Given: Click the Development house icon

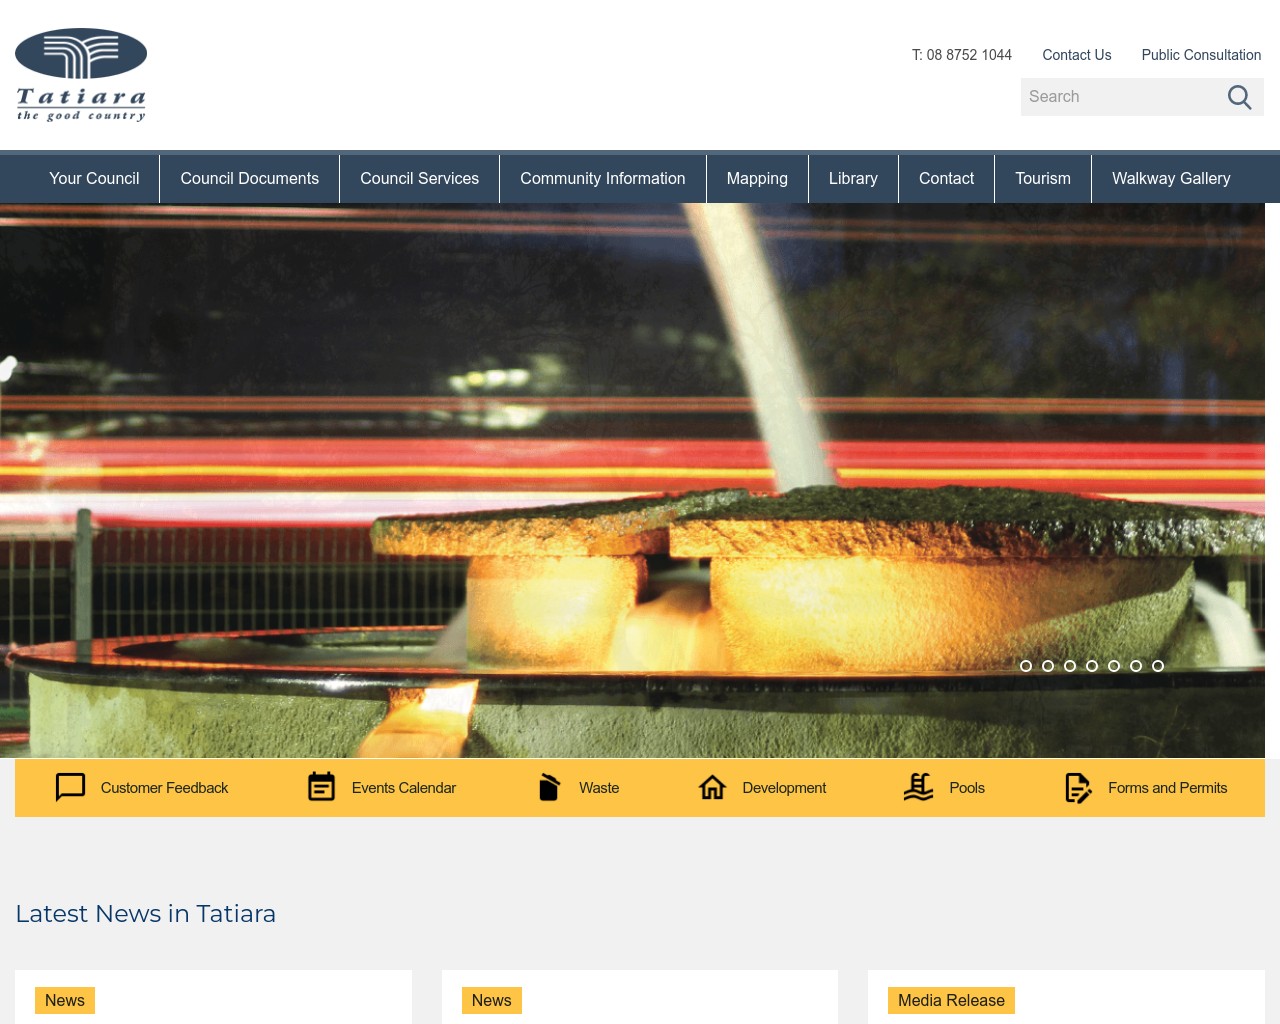Looking at the screenshot, I should point(712,788).
